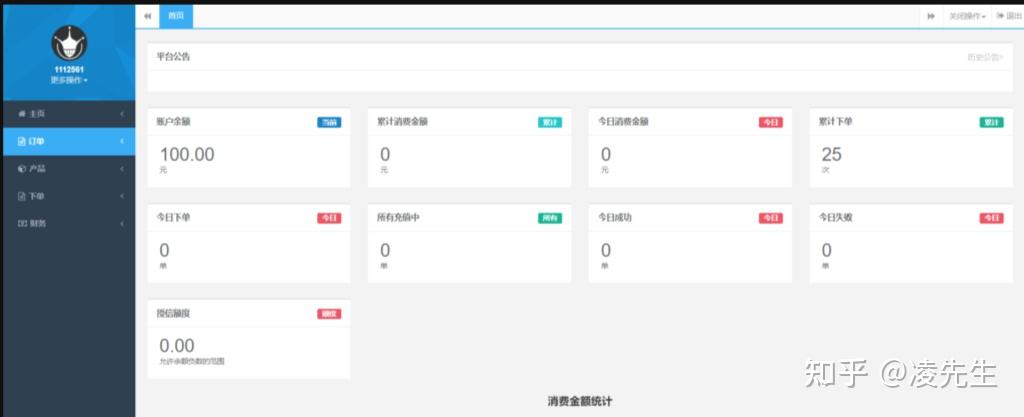This screenshot has width=1024, height=417.
Task: Click the 今日消费金额 card title
Action: (623, 121)
